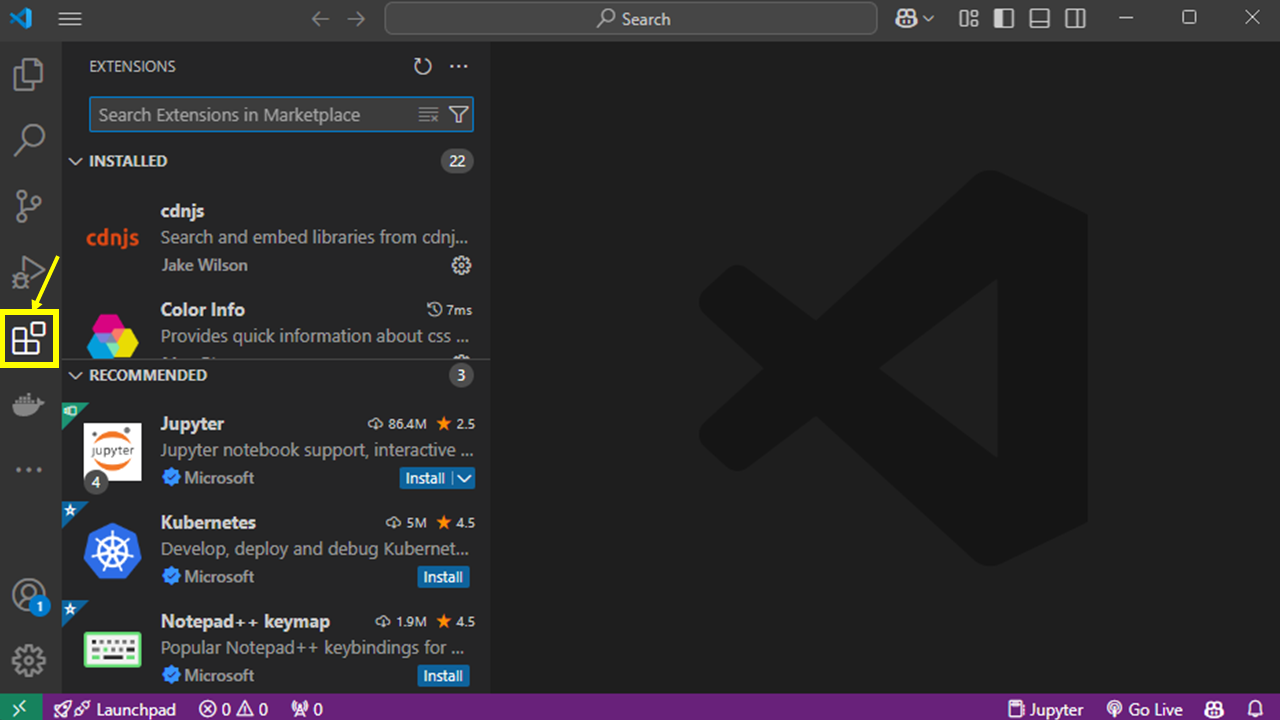Install the Kubernetes extension
The image size is (1280, 720).
[443, 577]
